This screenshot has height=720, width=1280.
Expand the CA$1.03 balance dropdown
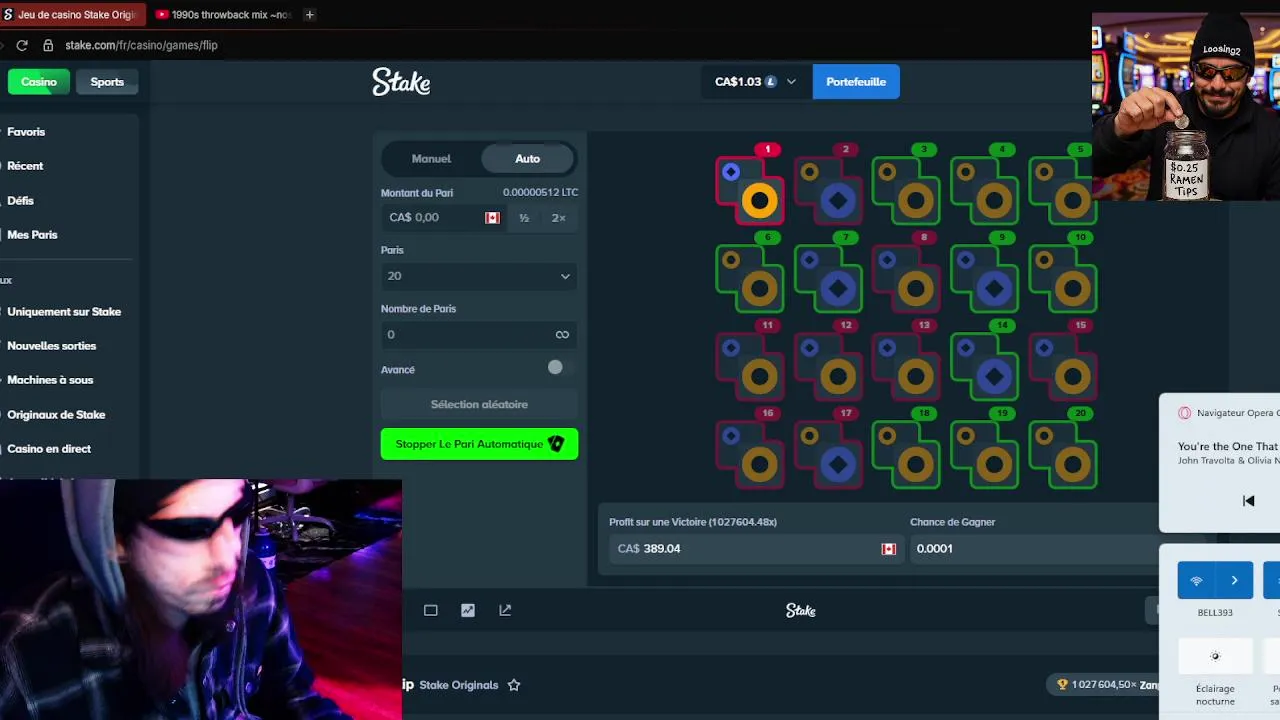click(756, 82)
